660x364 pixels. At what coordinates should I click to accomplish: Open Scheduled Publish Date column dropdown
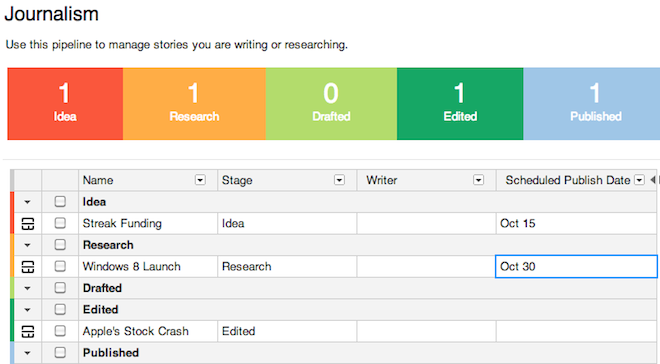(639, 180)
